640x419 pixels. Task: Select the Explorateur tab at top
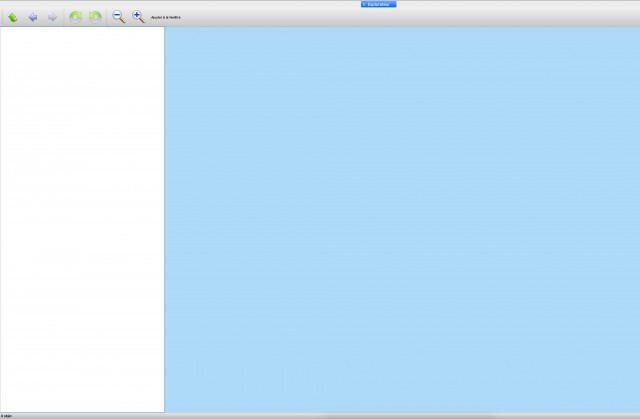point(379,4)
